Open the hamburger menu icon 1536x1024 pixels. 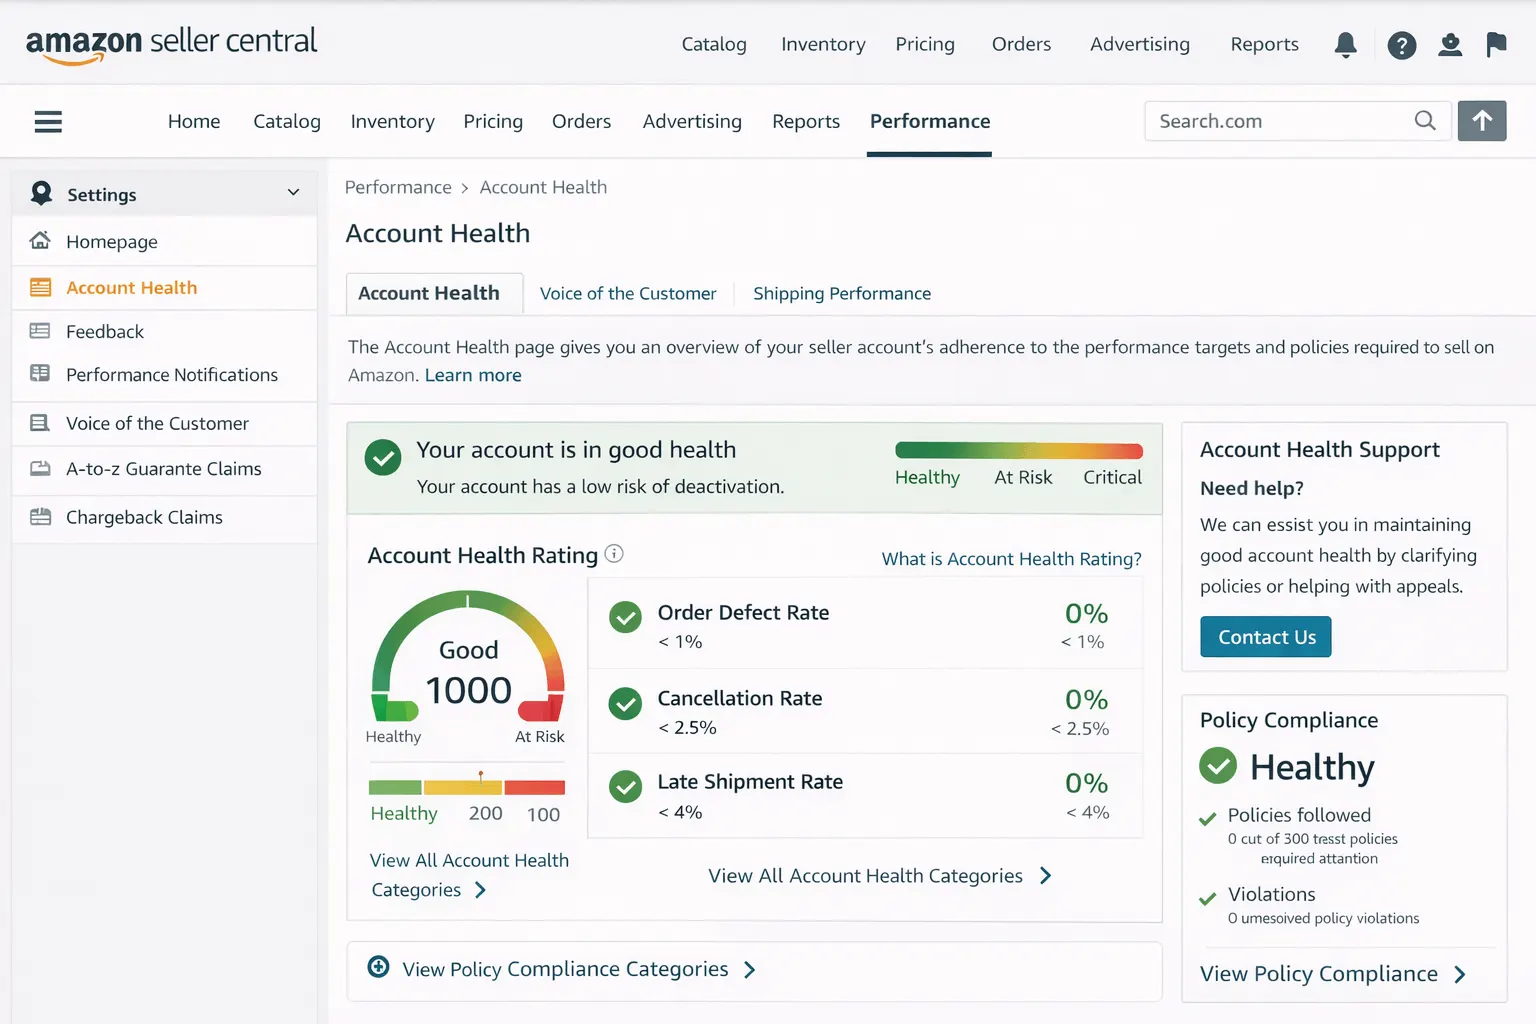(x=48, y=122)
